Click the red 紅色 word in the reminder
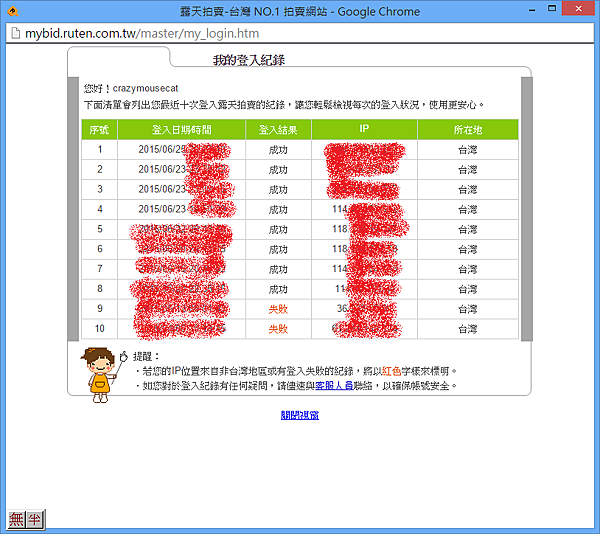600x534 pixels. point(391,371)
